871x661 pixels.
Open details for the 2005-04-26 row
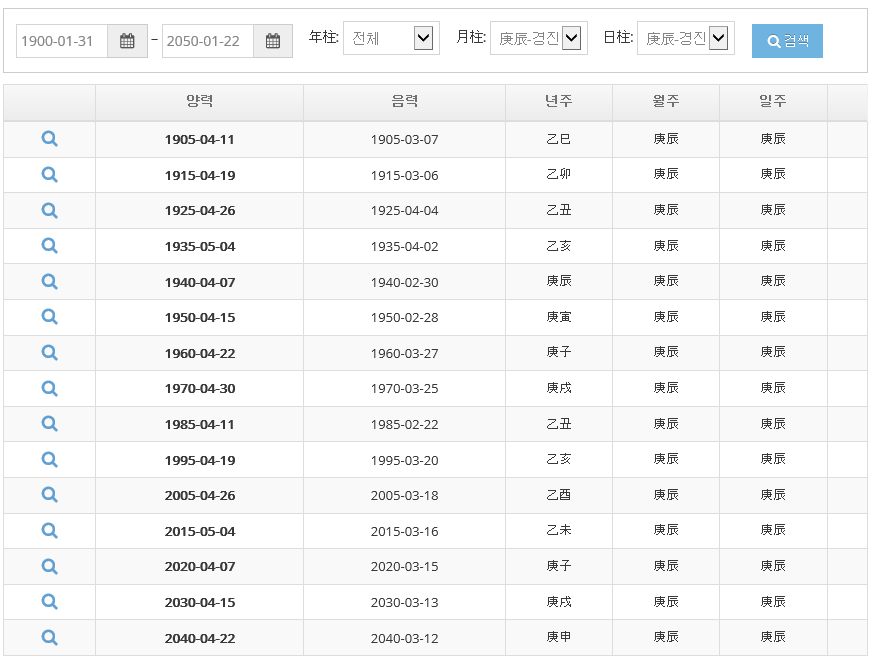point(49,495)
